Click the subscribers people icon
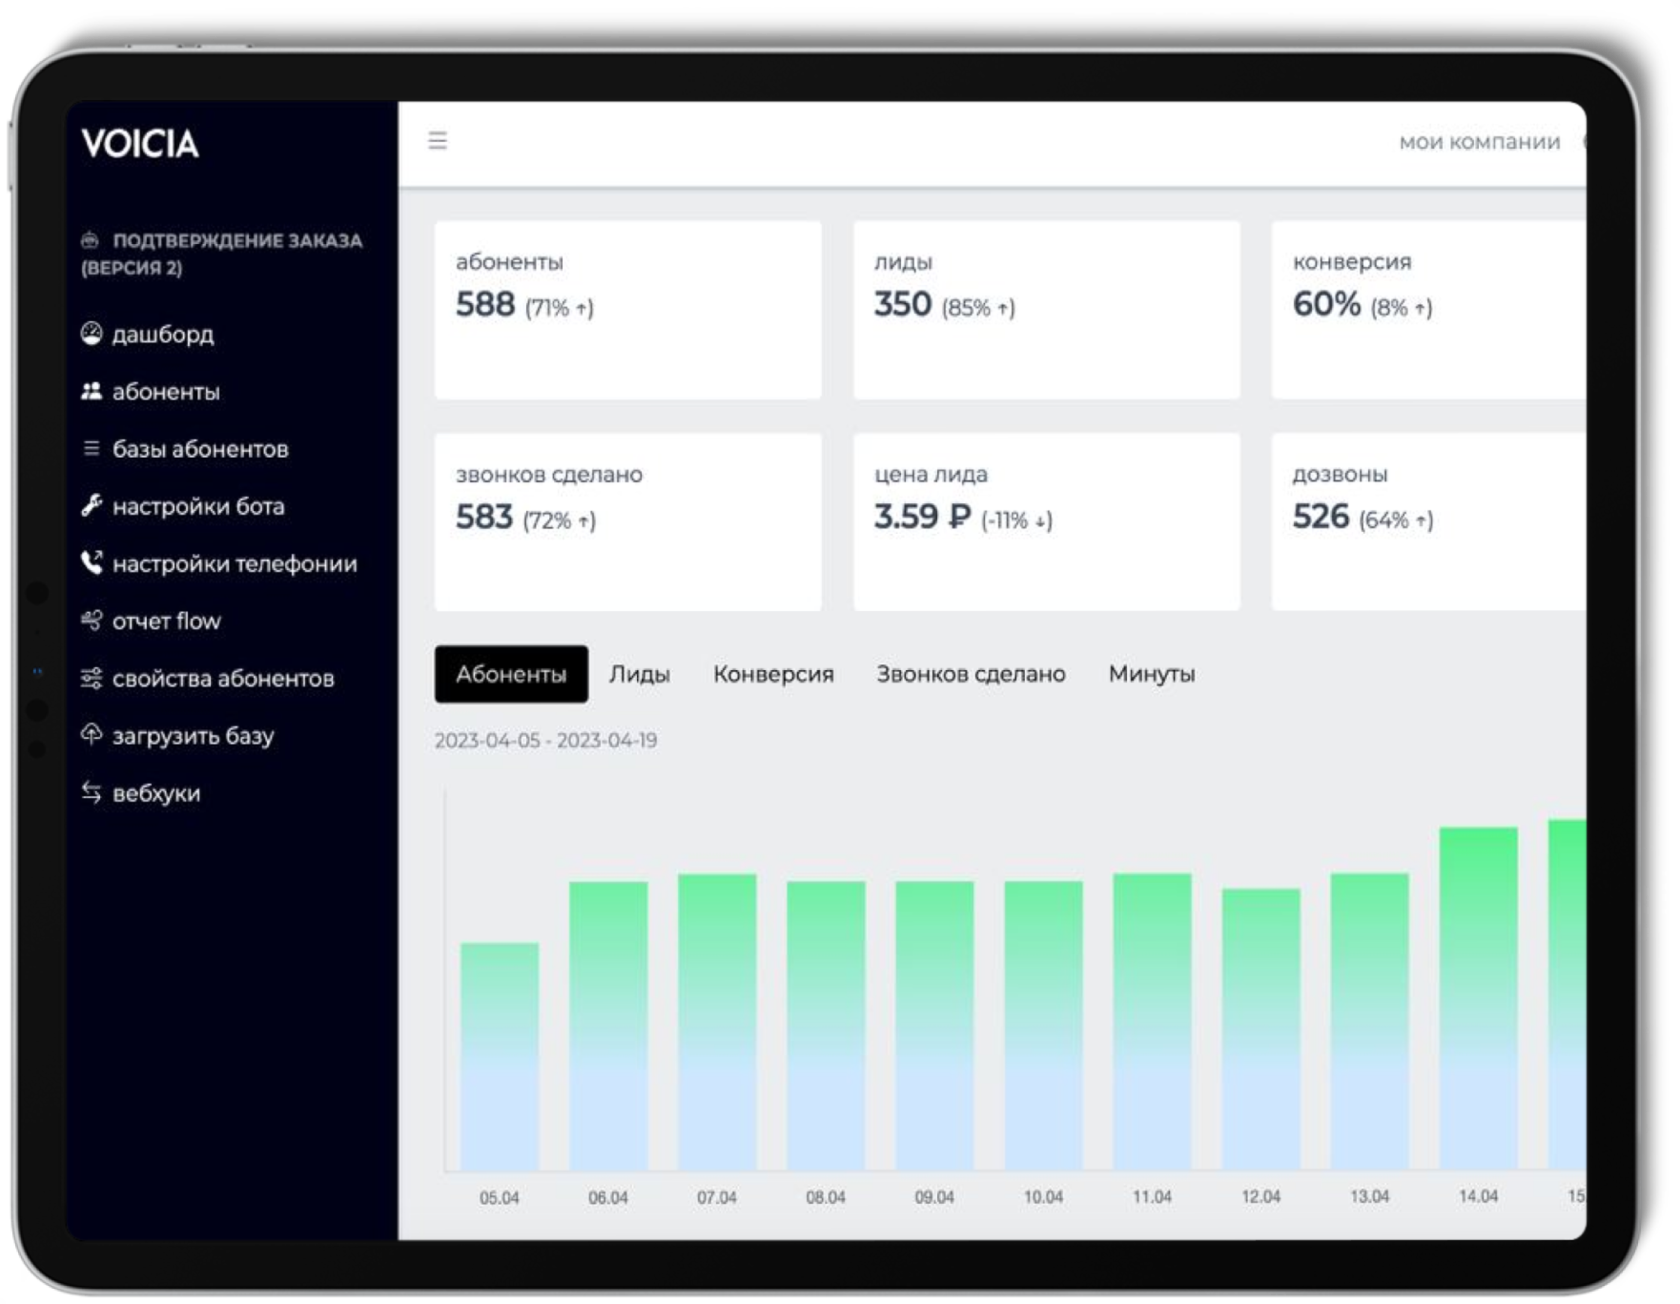 (x=91, y=391)
